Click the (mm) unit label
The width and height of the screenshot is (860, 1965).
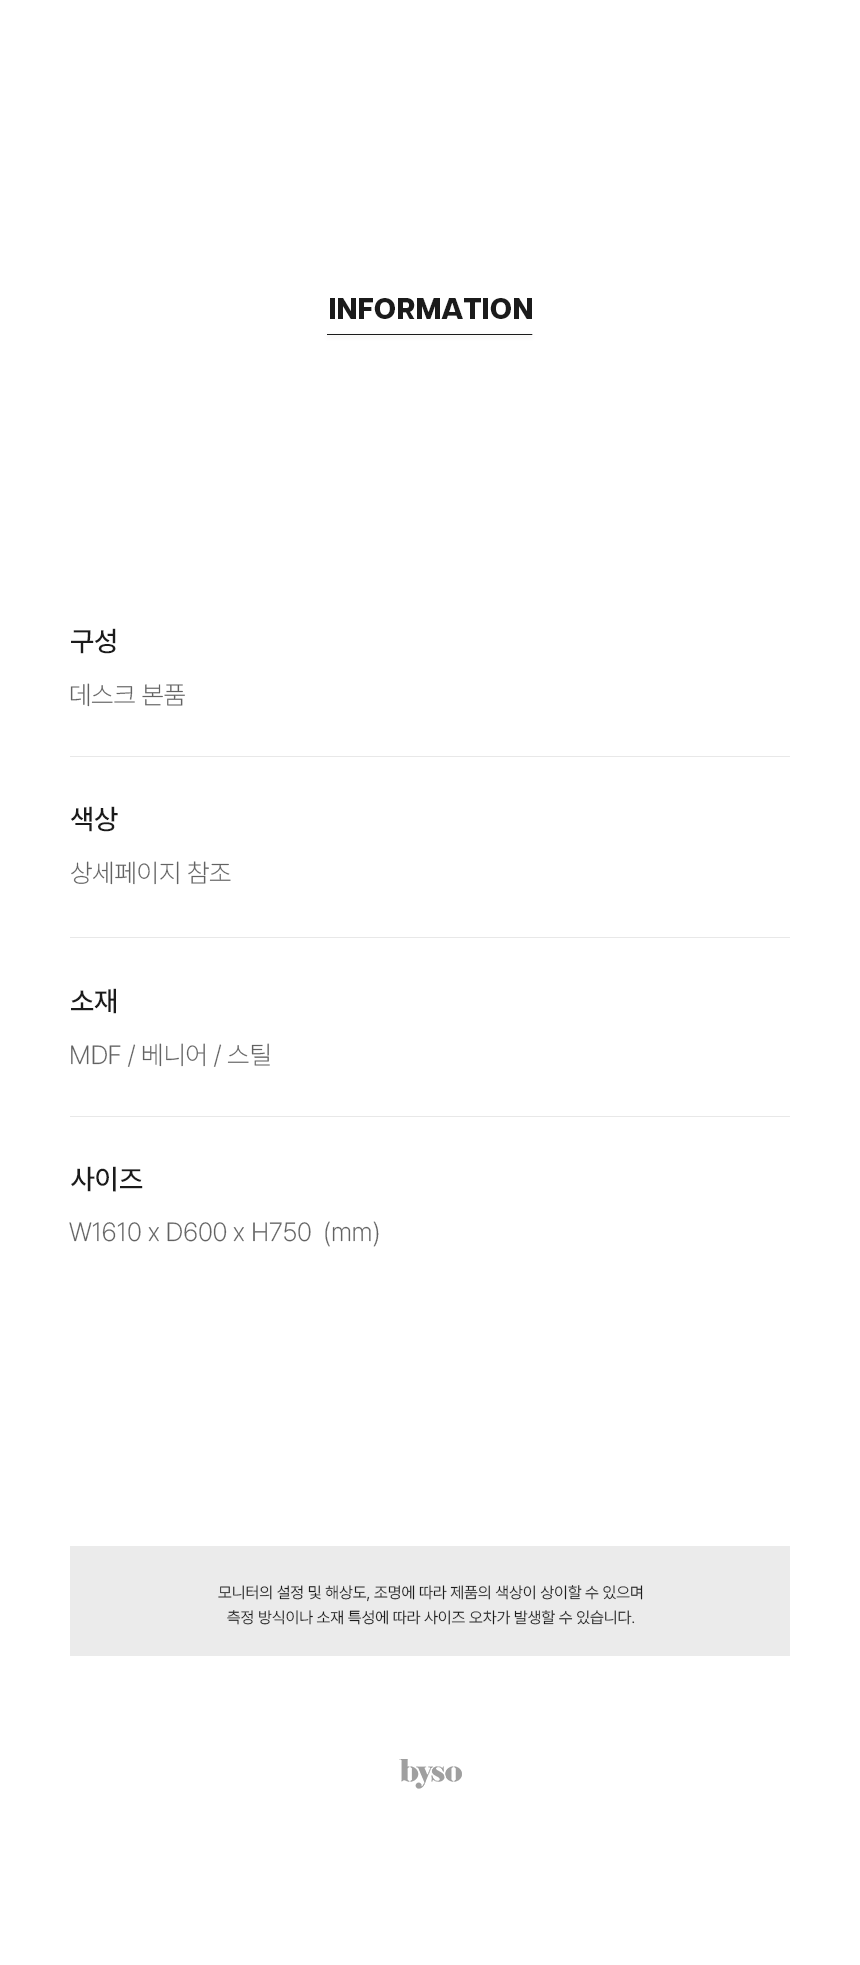(352, 1233)
